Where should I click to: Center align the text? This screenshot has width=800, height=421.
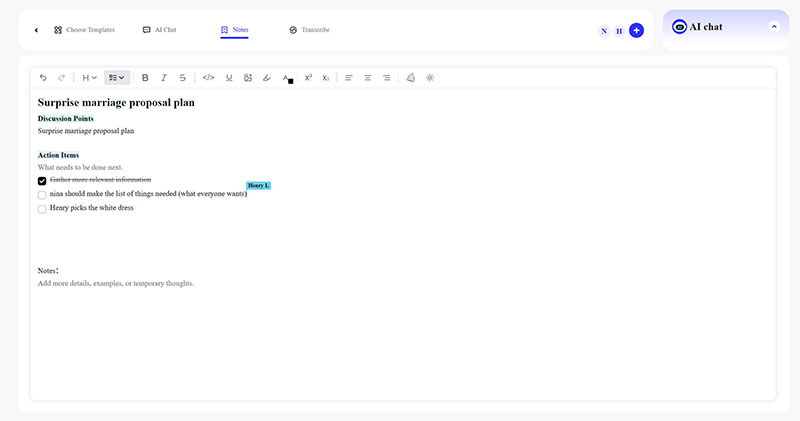[368, 77]
